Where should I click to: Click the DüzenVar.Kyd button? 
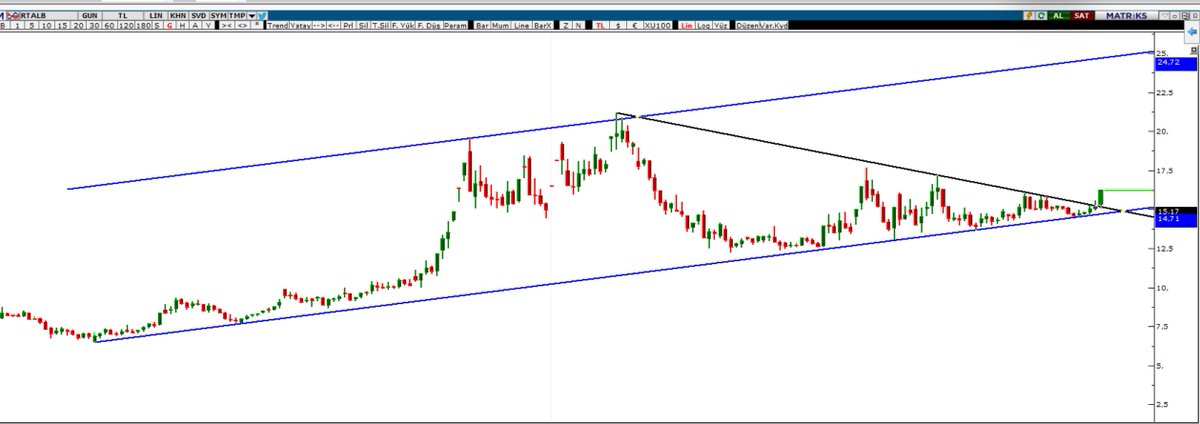click(x=761, y=25)
